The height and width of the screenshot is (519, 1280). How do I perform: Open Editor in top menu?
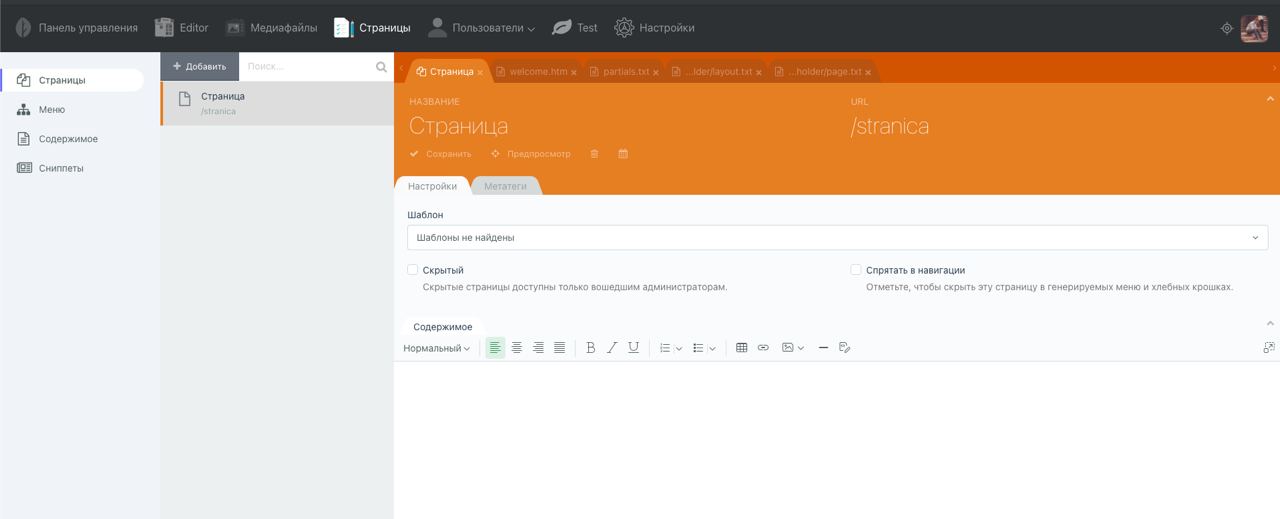tap(182, 28)
